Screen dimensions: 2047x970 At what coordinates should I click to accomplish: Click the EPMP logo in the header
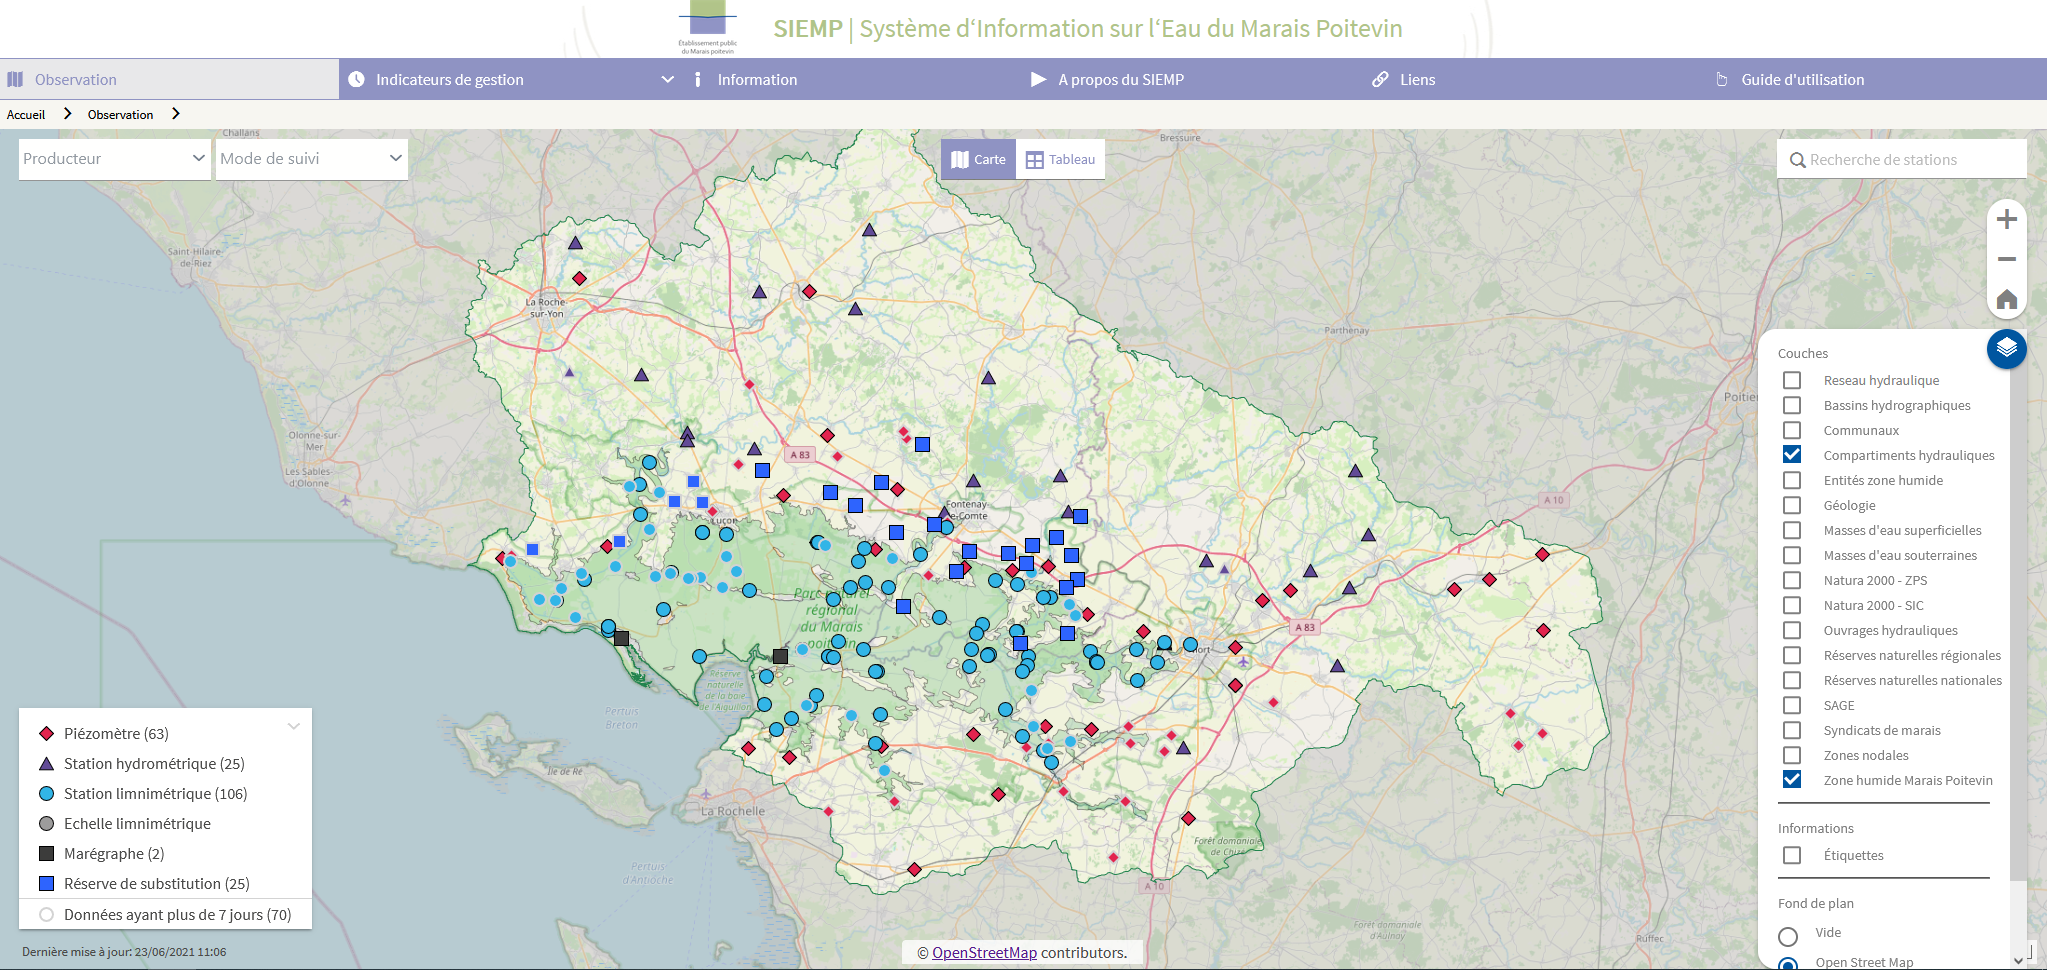[707, 27]
